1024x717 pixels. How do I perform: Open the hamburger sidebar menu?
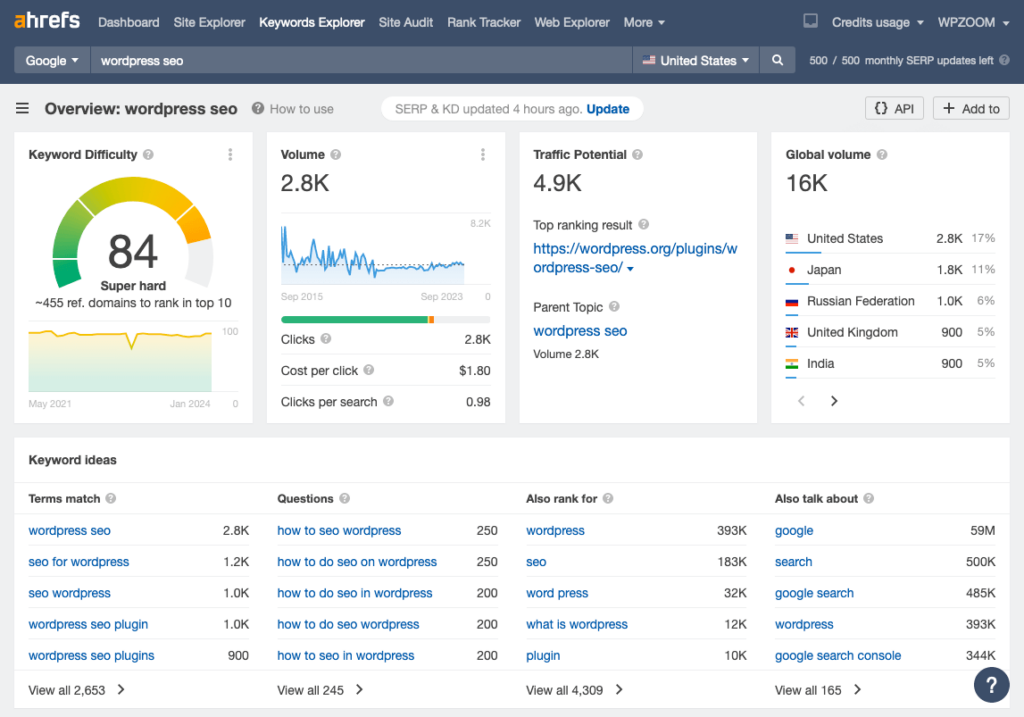22,108
